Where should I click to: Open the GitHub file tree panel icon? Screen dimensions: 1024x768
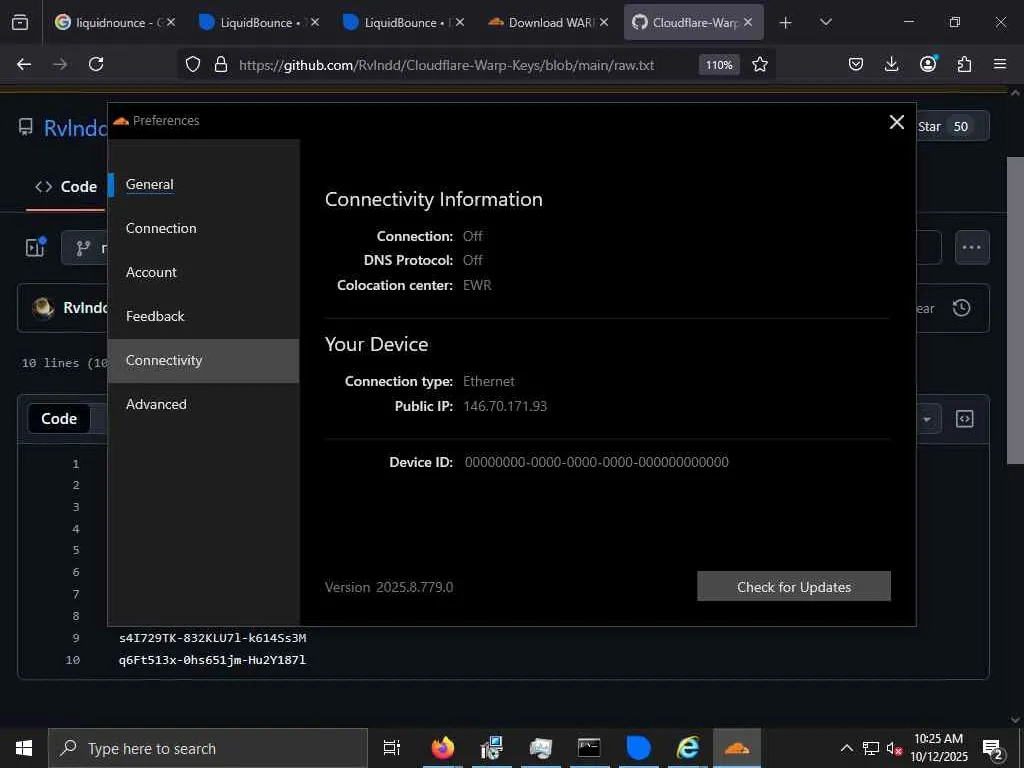pyautogui.click(x=35, y=247)
